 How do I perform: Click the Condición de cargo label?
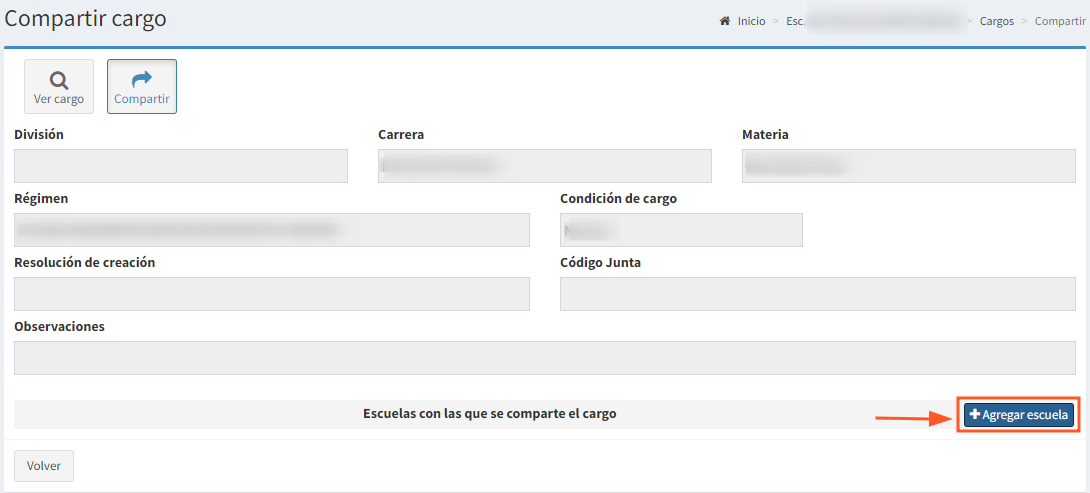pyautogui.click(x=619, y=199)
